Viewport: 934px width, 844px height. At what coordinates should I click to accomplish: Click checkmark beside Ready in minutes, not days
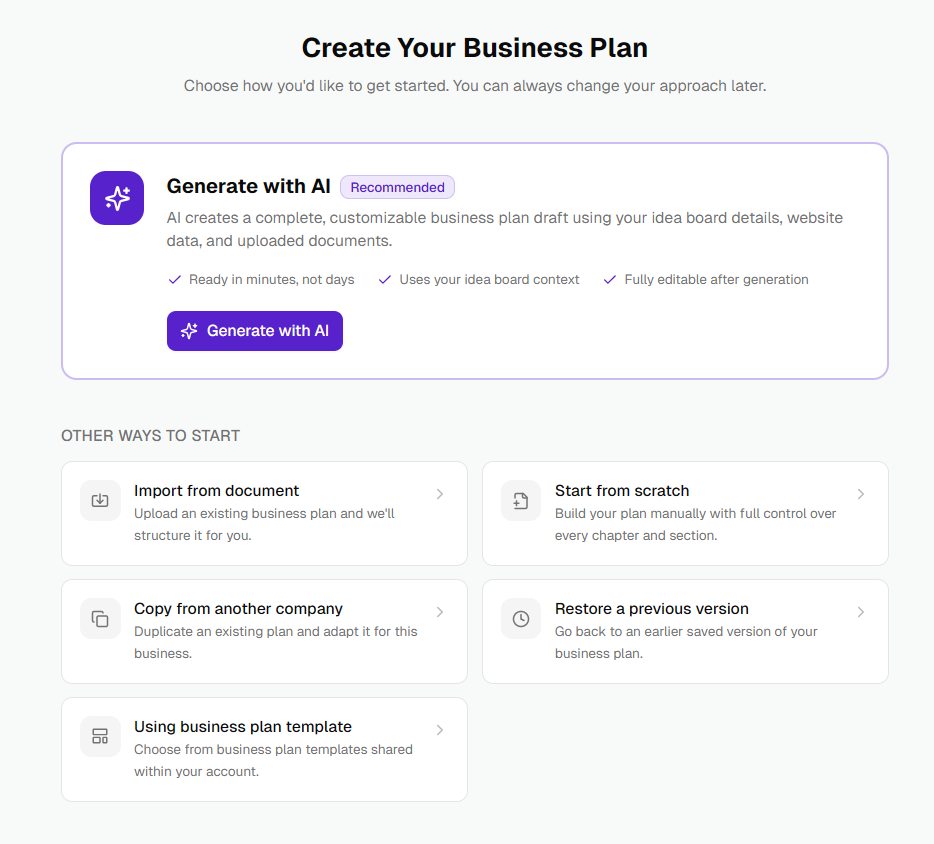(x=175, y=279)
